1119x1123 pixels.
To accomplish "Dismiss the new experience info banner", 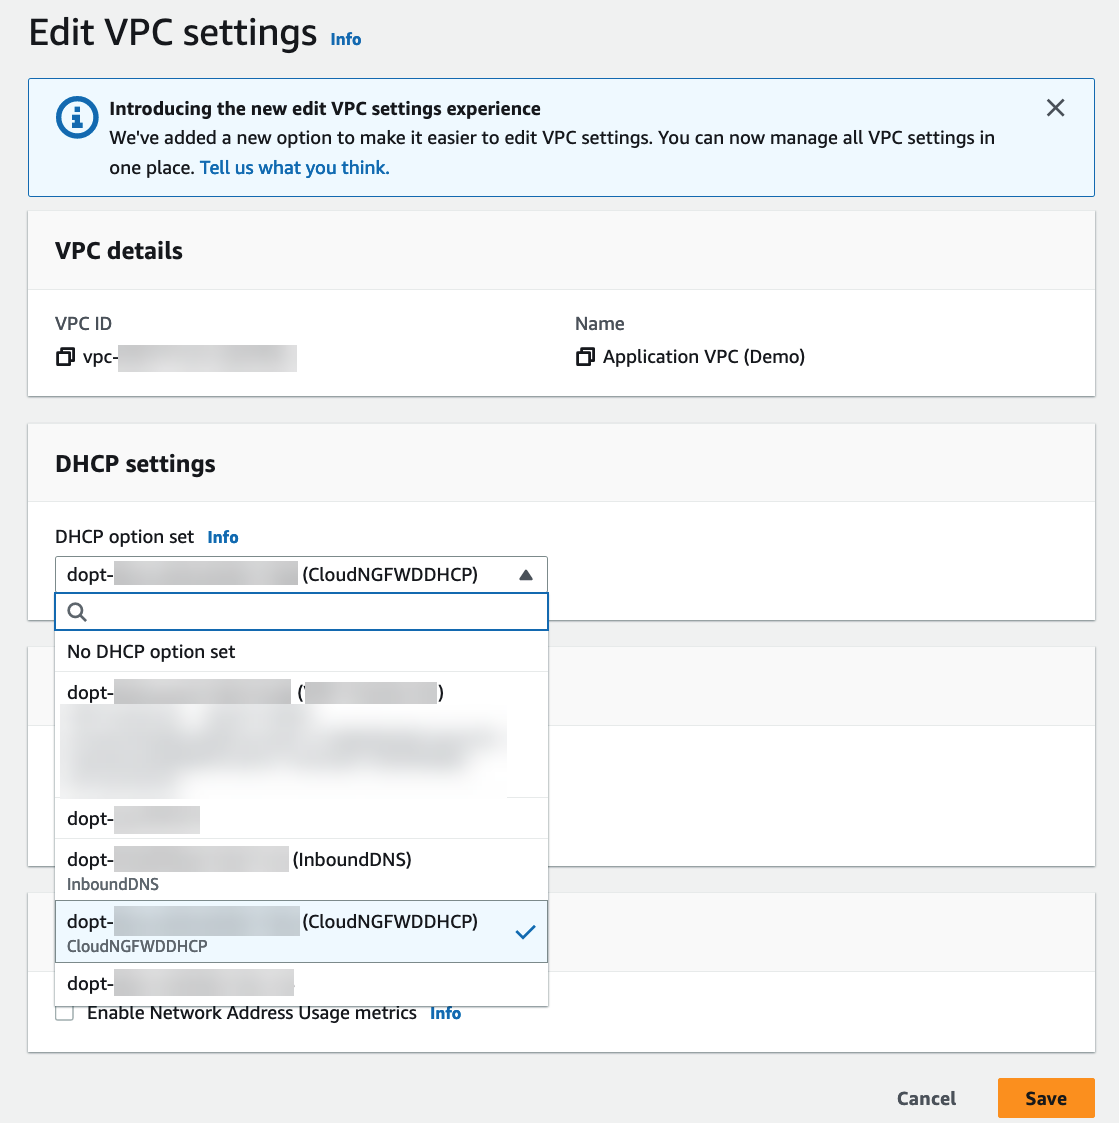I will (x=1055, y=108).
